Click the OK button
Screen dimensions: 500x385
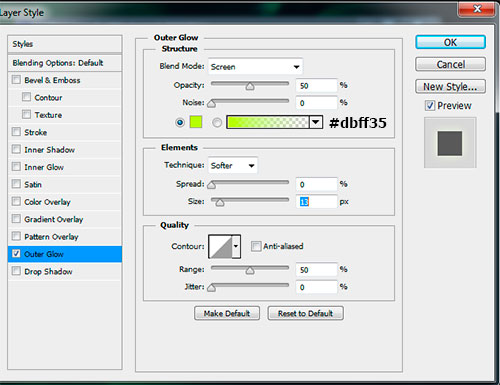click(x=450, y=42)
